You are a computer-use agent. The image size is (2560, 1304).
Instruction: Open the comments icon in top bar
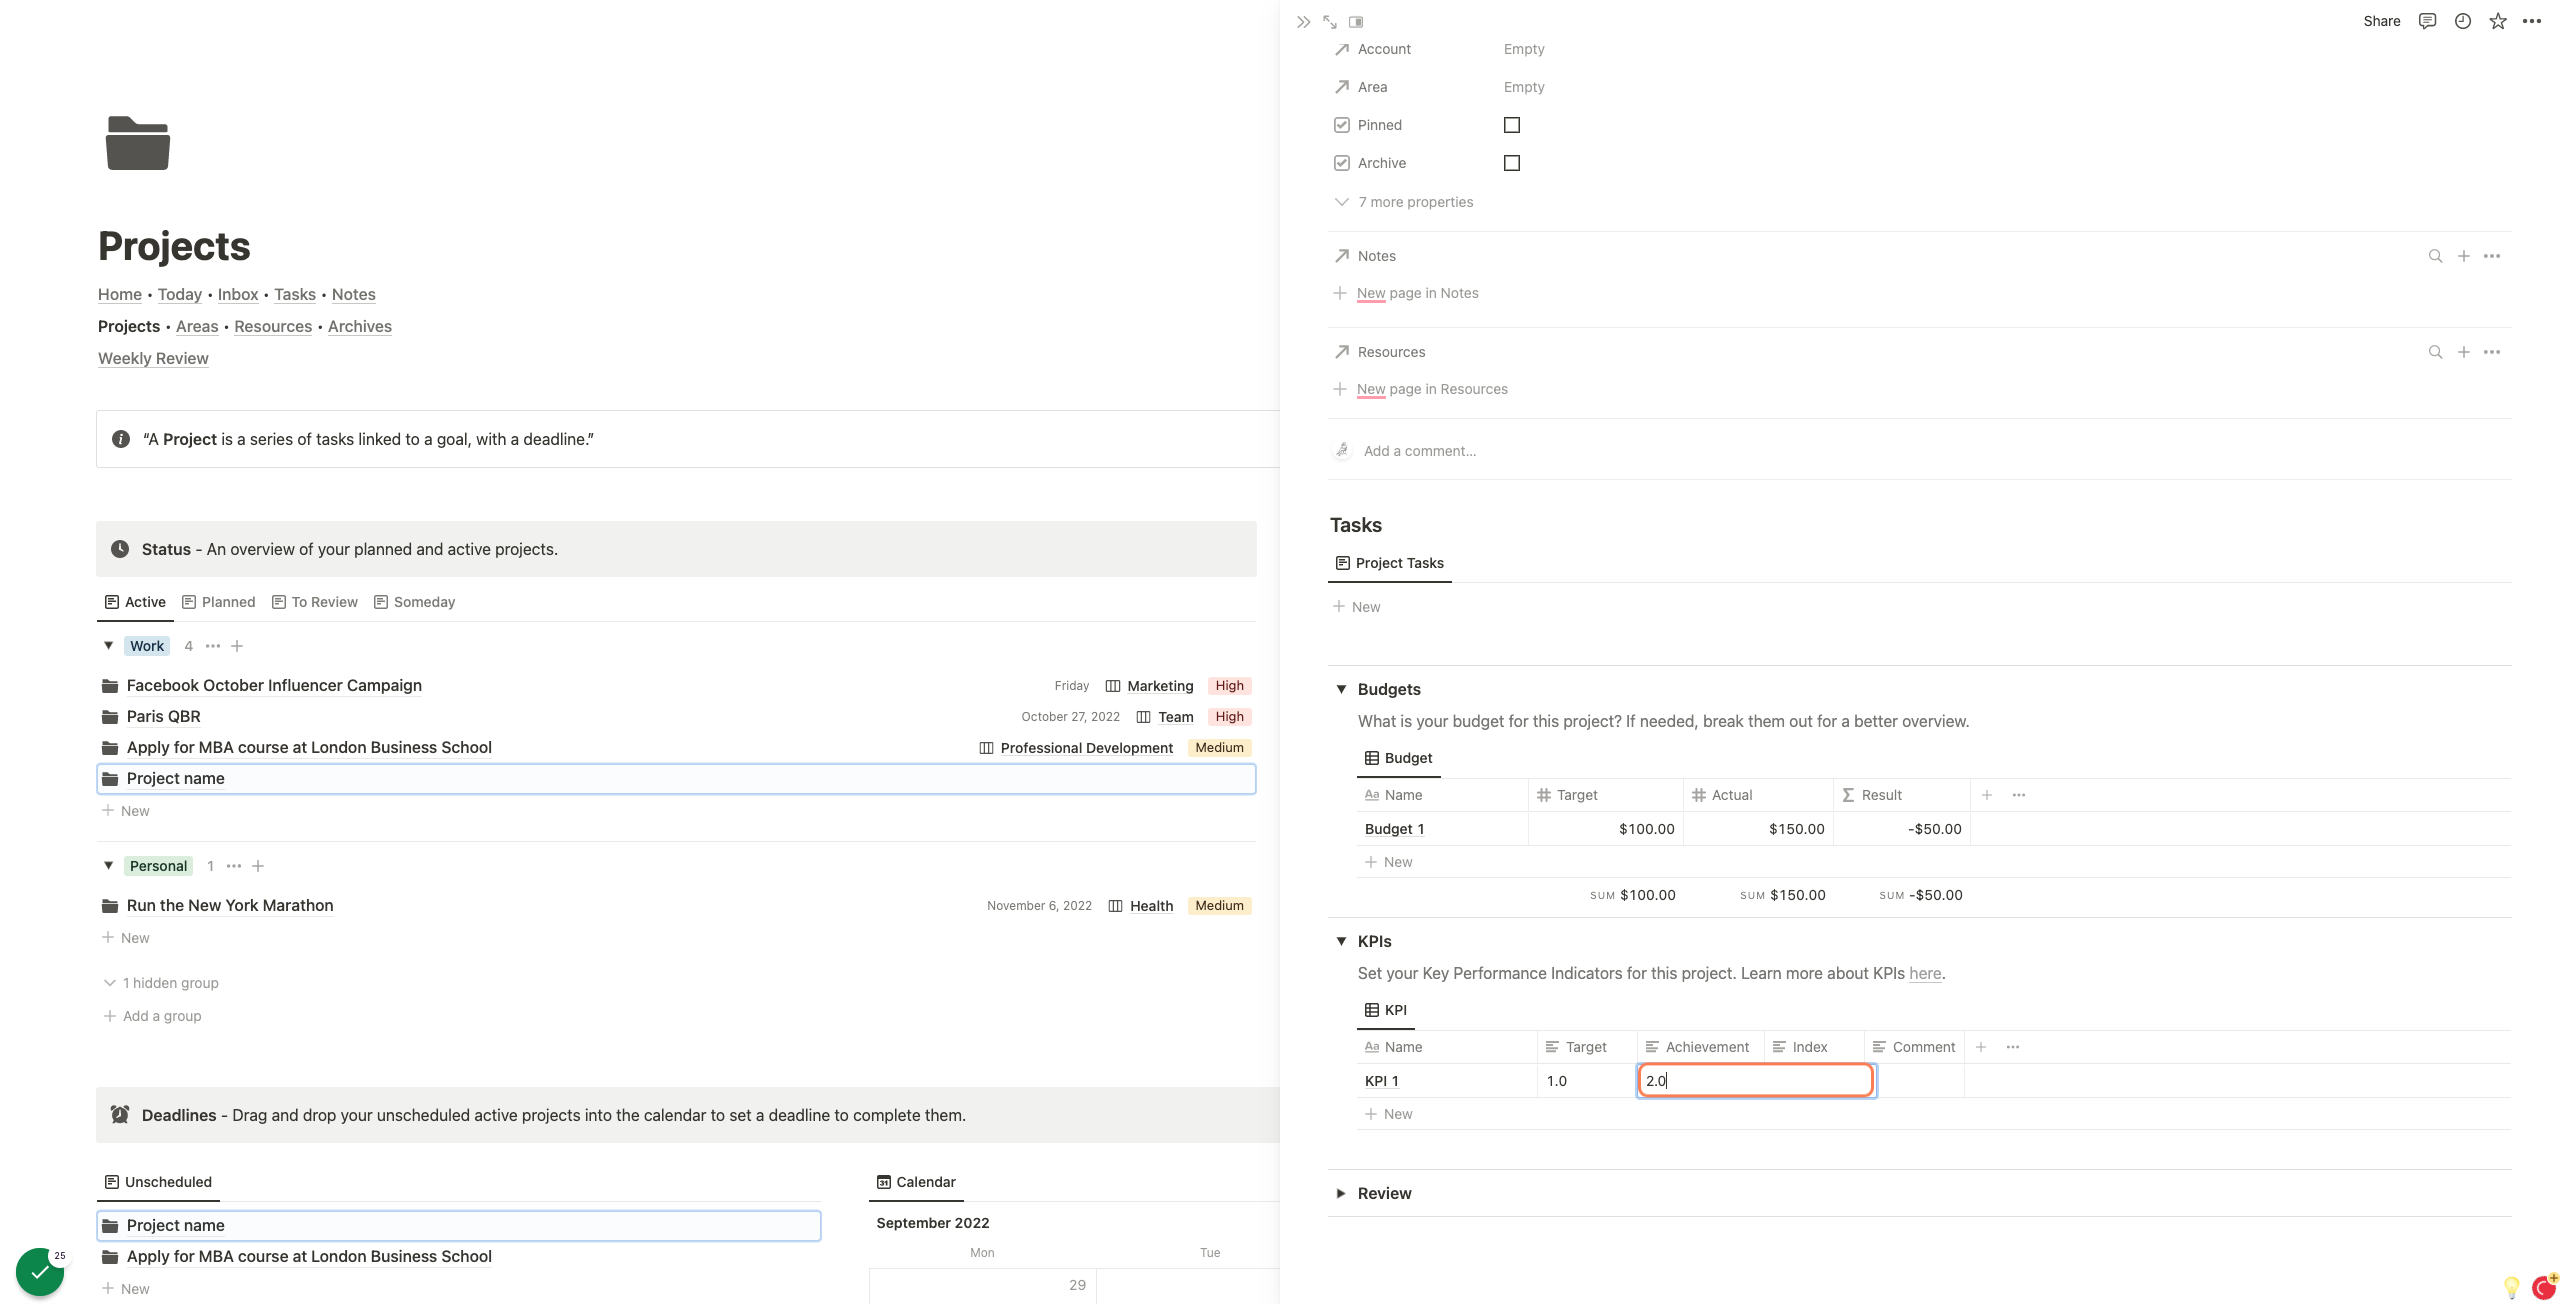(2427, 21)
